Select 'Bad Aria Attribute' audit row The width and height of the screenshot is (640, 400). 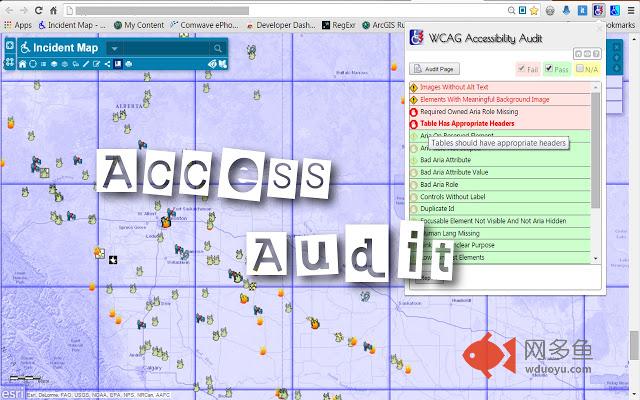pos(500,160)
